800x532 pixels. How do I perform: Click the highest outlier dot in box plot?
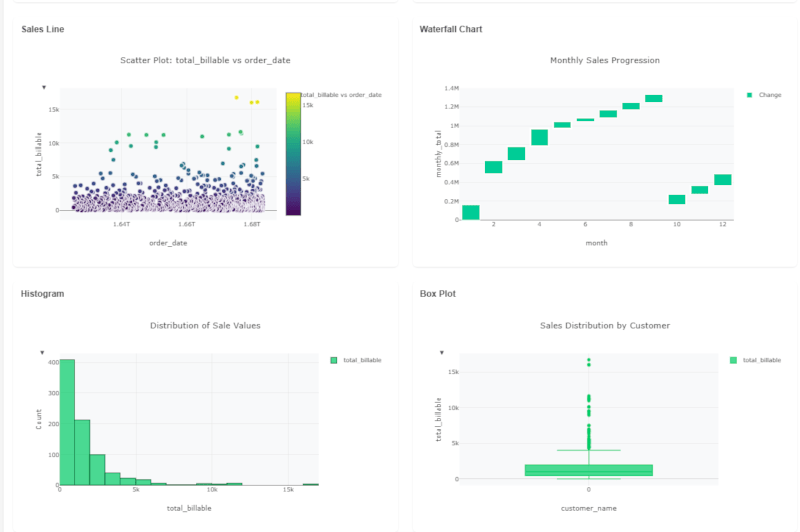[x=588, y=359]
